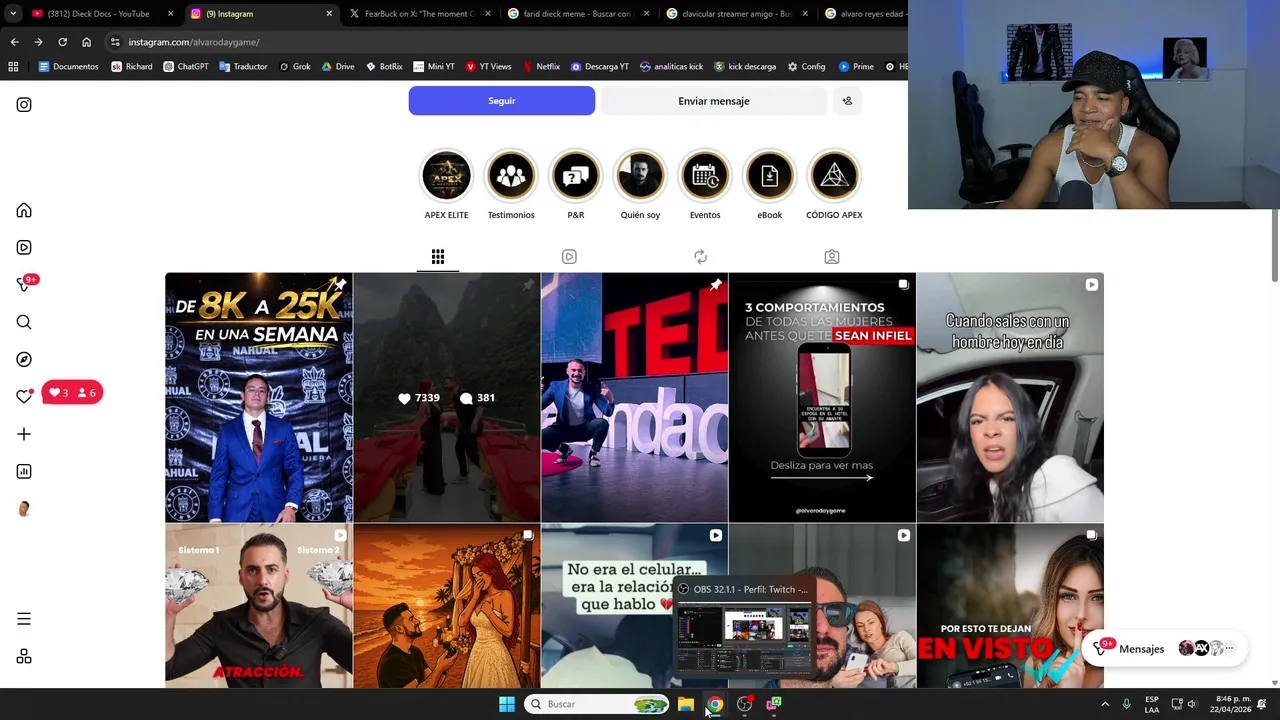Viewport: 1280px width, 720px height.
Task: Click the instagram.com address bar
Action: [505, 42]
